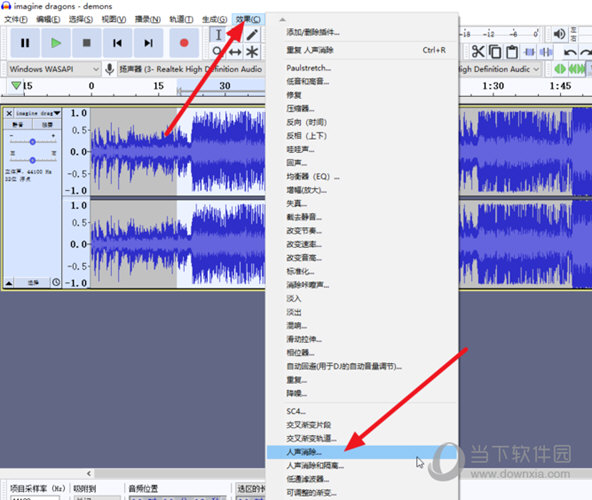Click the Pause transport button

click(25, 43)
